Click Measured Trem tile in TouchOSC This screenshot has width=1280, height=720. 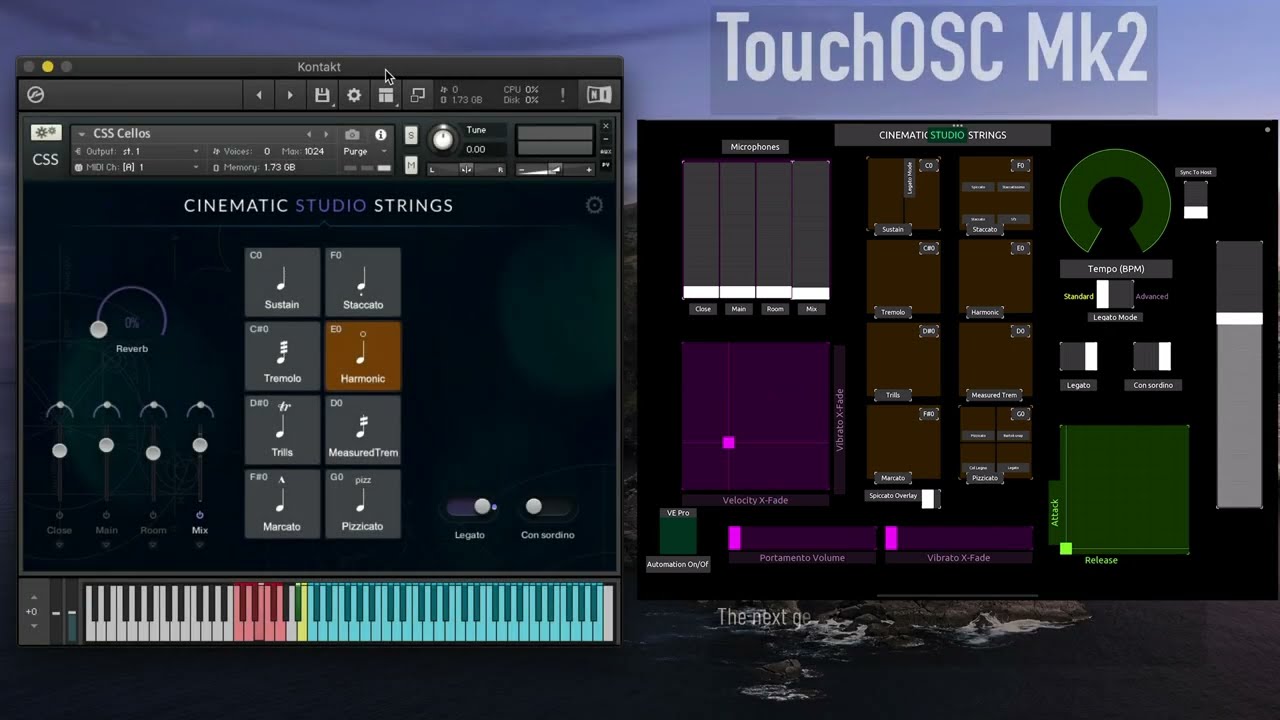click(995, 362)
